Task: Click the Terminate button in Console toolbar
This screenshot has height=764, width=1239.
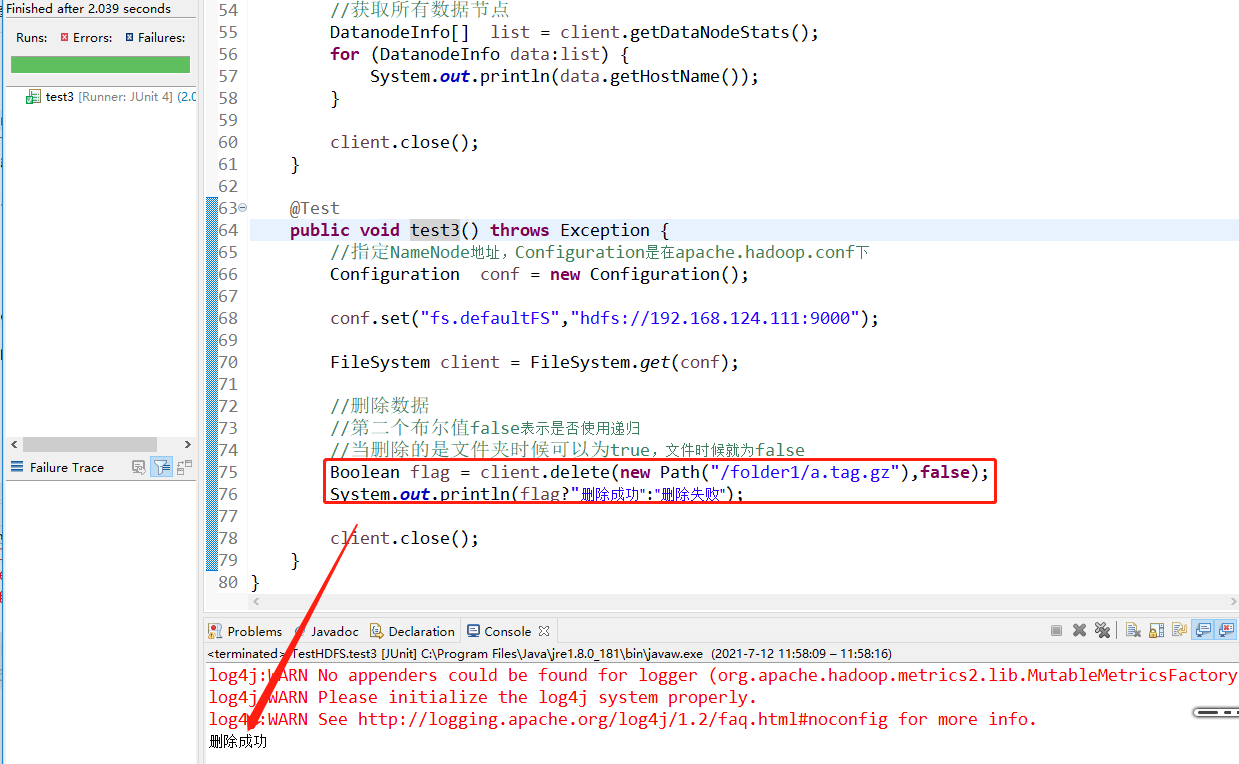Action: (x=1056, y=631)
